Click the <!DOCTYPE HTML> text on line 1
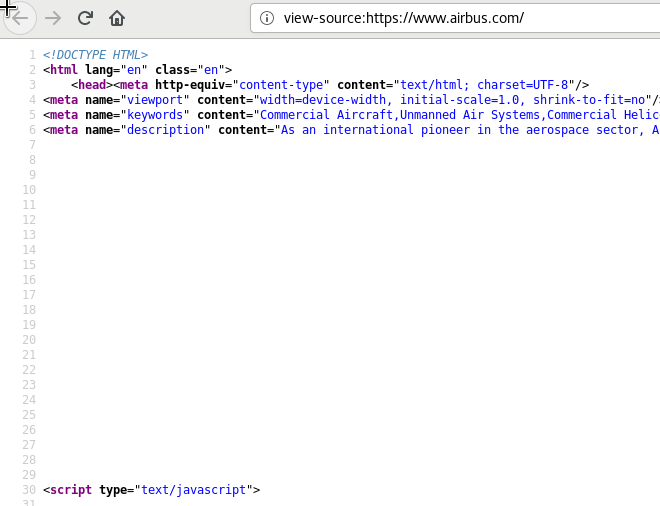The width and height of the screenshot is (660, 506). pyautogui.click(x=96, y=55)
